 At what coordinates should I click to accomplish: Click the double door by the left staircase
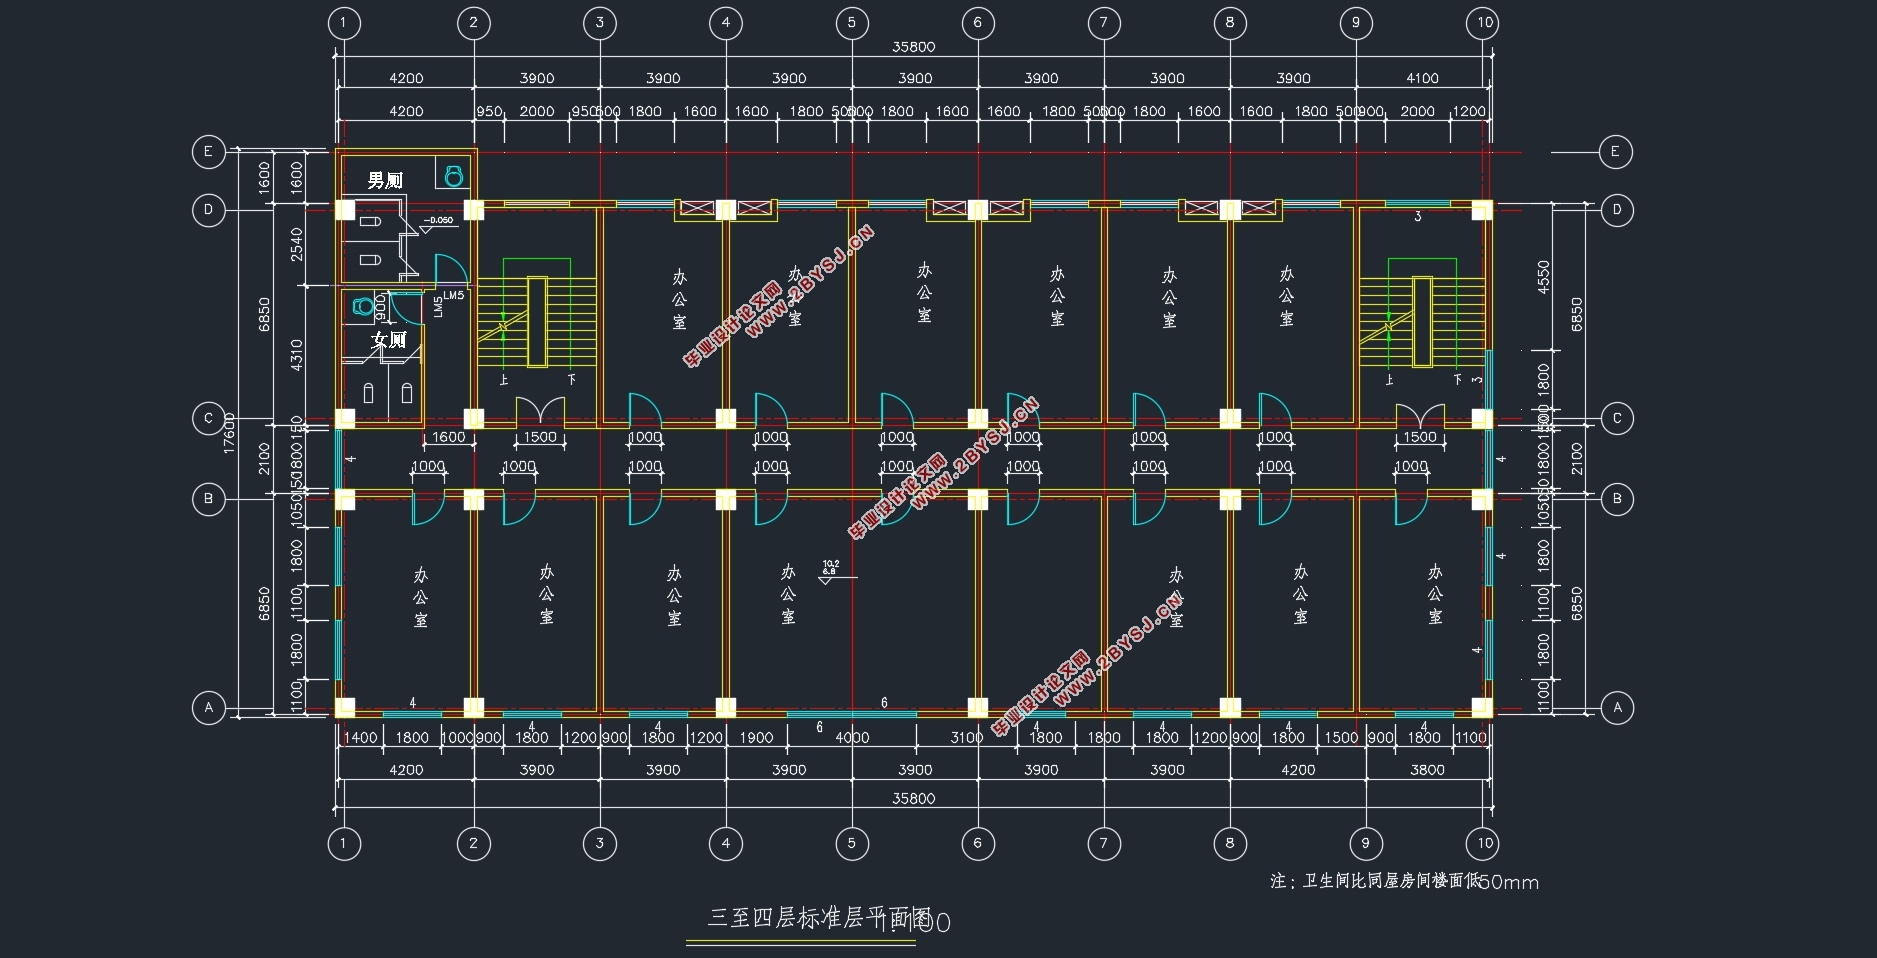[x=540, y=412]
